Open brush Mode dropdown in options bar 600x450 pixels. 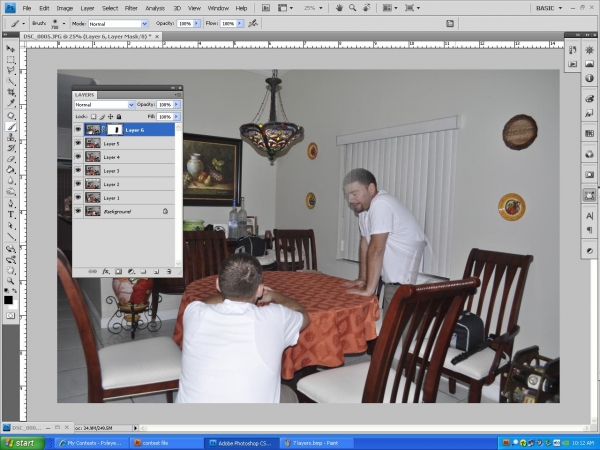(x=145, y=24)
